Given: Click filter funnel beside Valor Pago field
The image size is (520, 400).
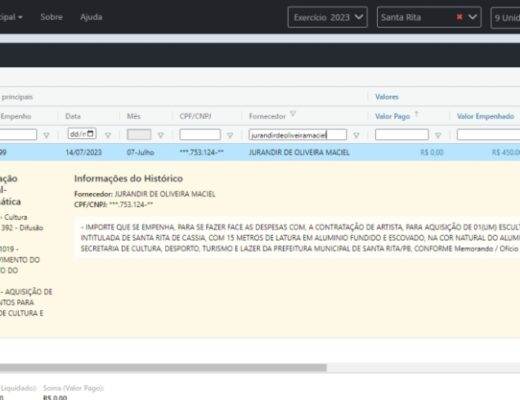Looking at the screenshot, I should (438, 135).
